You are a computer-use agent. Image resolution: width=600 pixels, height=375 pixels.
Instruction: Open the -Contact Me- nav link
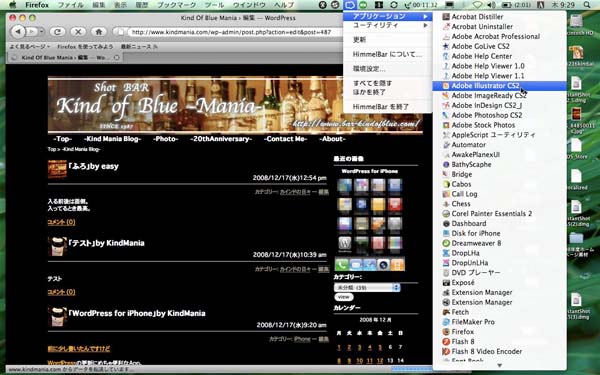285,139
